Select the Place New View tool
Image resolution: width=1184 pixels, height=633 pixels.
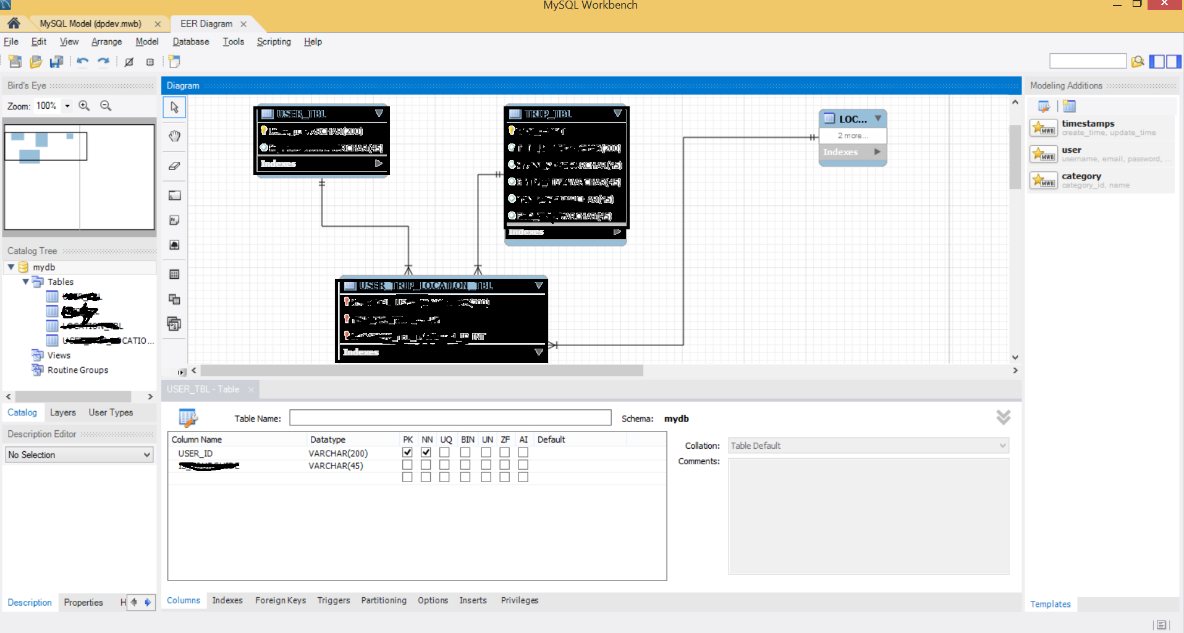pyautogui.click(x=174, y=299)
